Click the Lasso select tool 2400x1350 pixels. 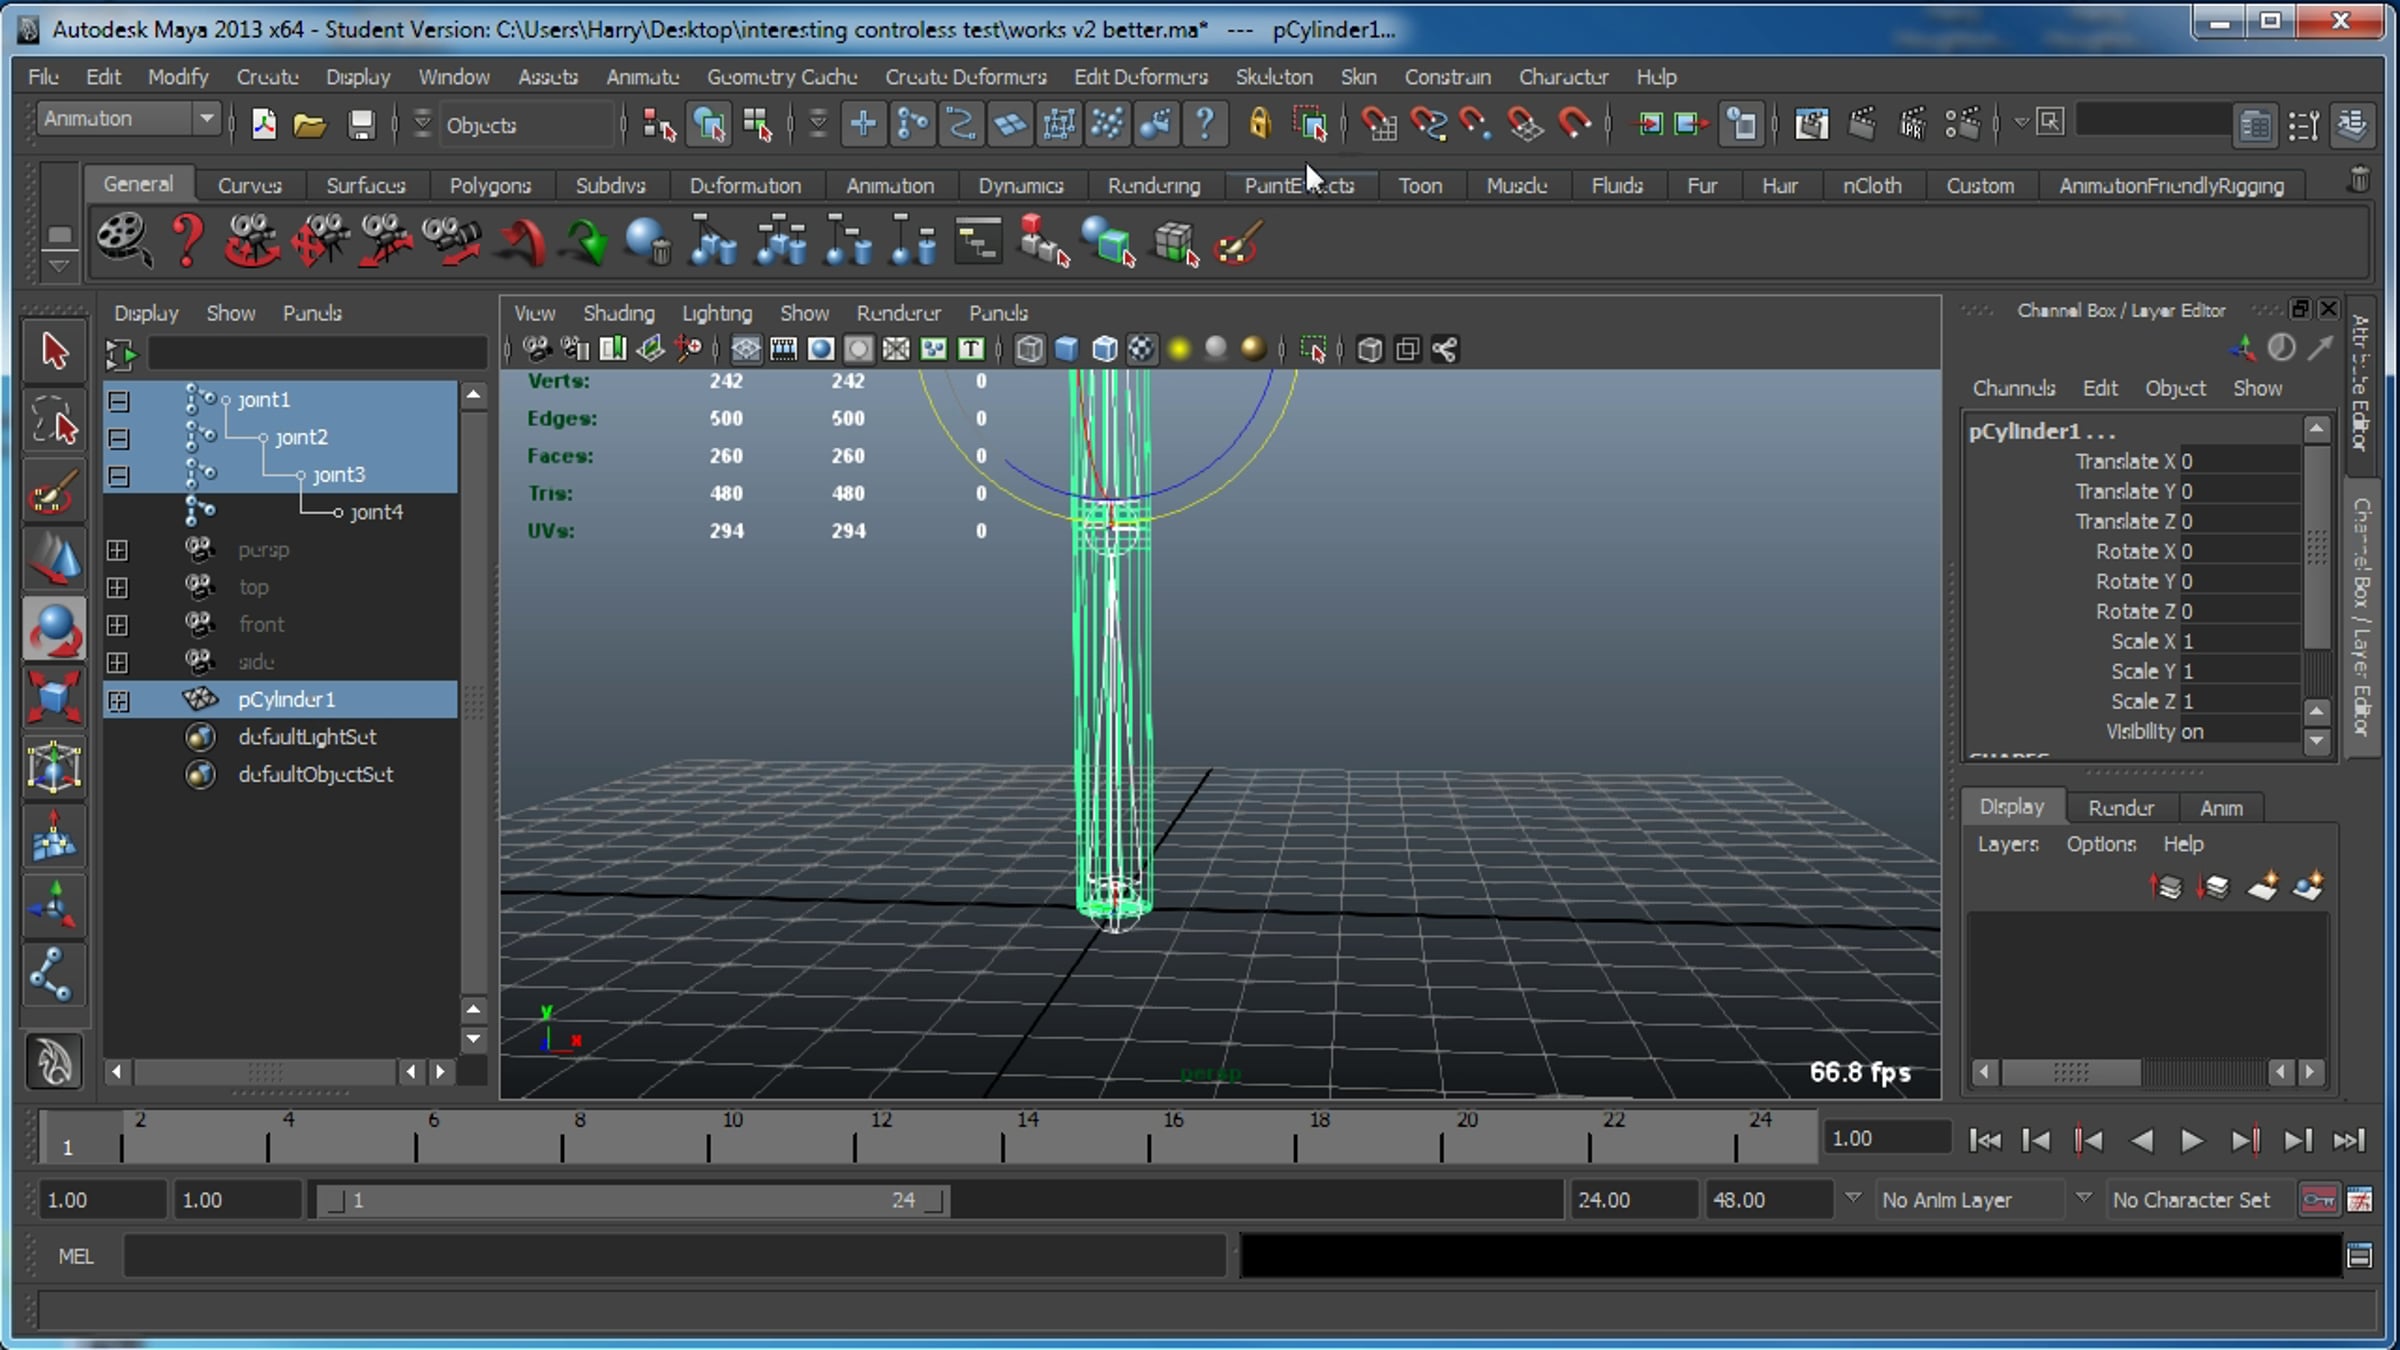click(x=53, y=421)
